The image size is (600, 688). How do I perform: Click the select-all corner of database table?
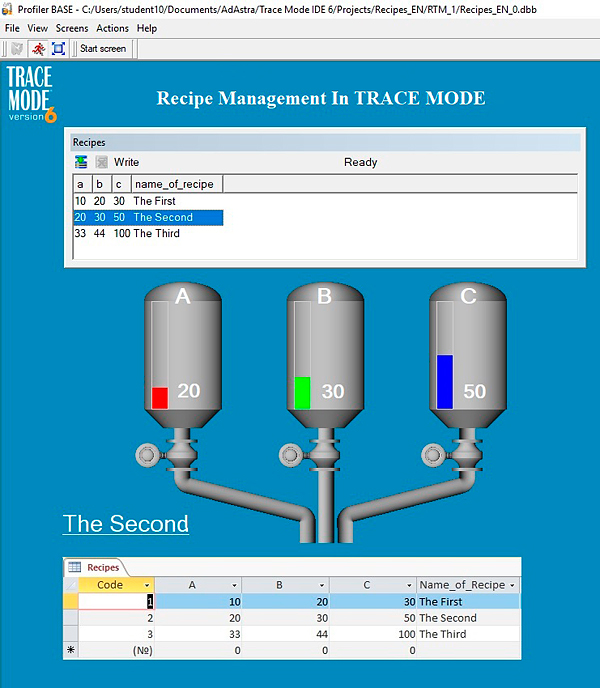click(x=71, y=585)
